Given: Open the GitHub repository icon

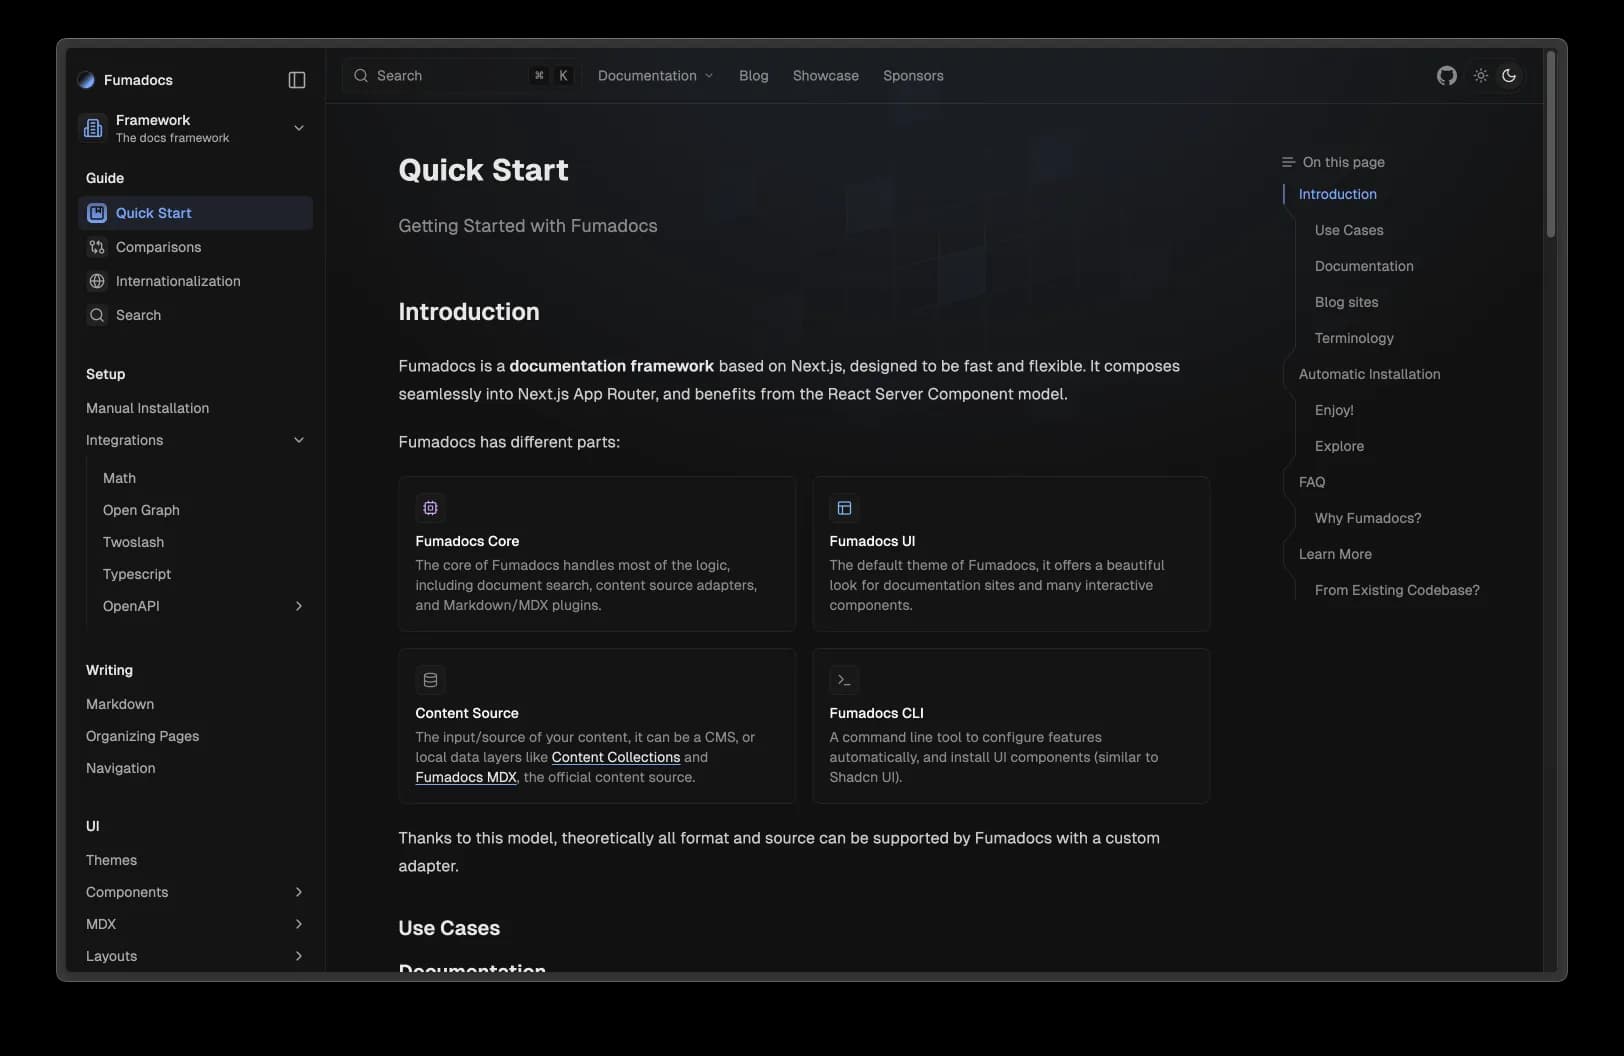Looking at the screenshot, I should pos(1446,76).
